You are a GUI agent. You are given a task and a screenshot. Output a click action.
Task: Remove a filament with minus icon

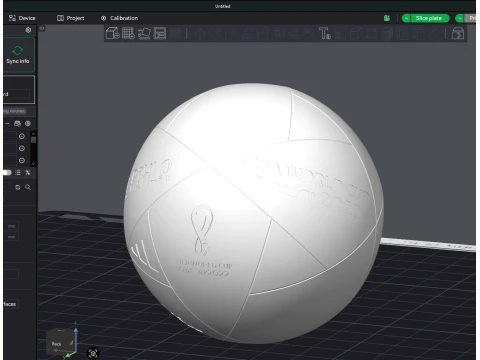coord(7,124)
